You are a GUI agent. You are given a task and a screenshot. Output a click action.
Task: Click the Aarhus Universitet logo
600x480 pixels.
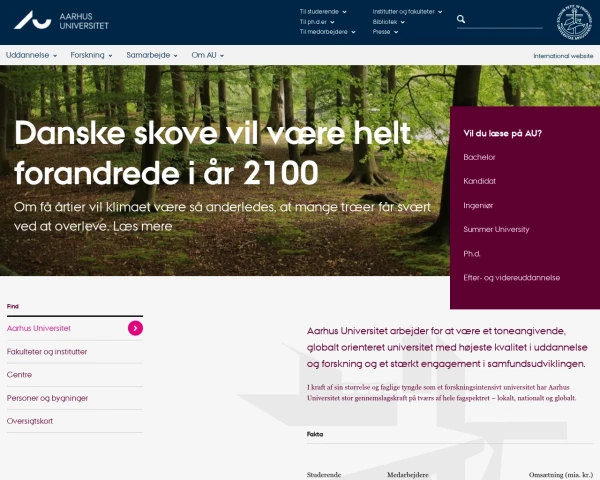coord(61,21)
